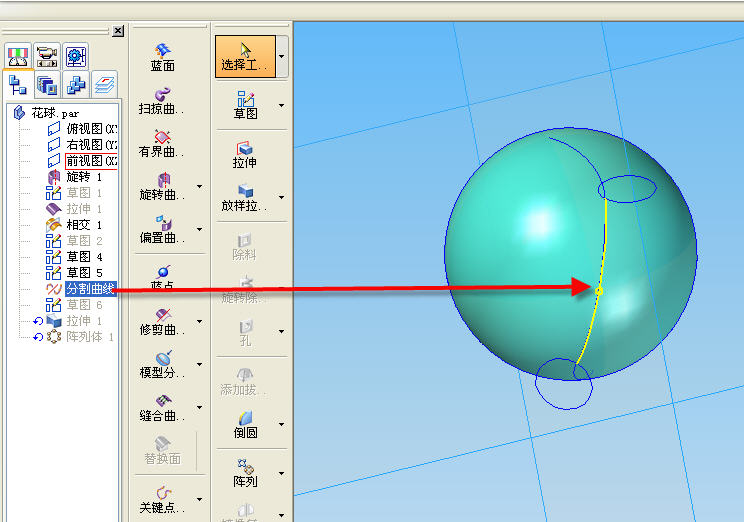744x522 pixels.
Task: Select the 旋转曲 revolved surface tool
Action: coord(162,186)
